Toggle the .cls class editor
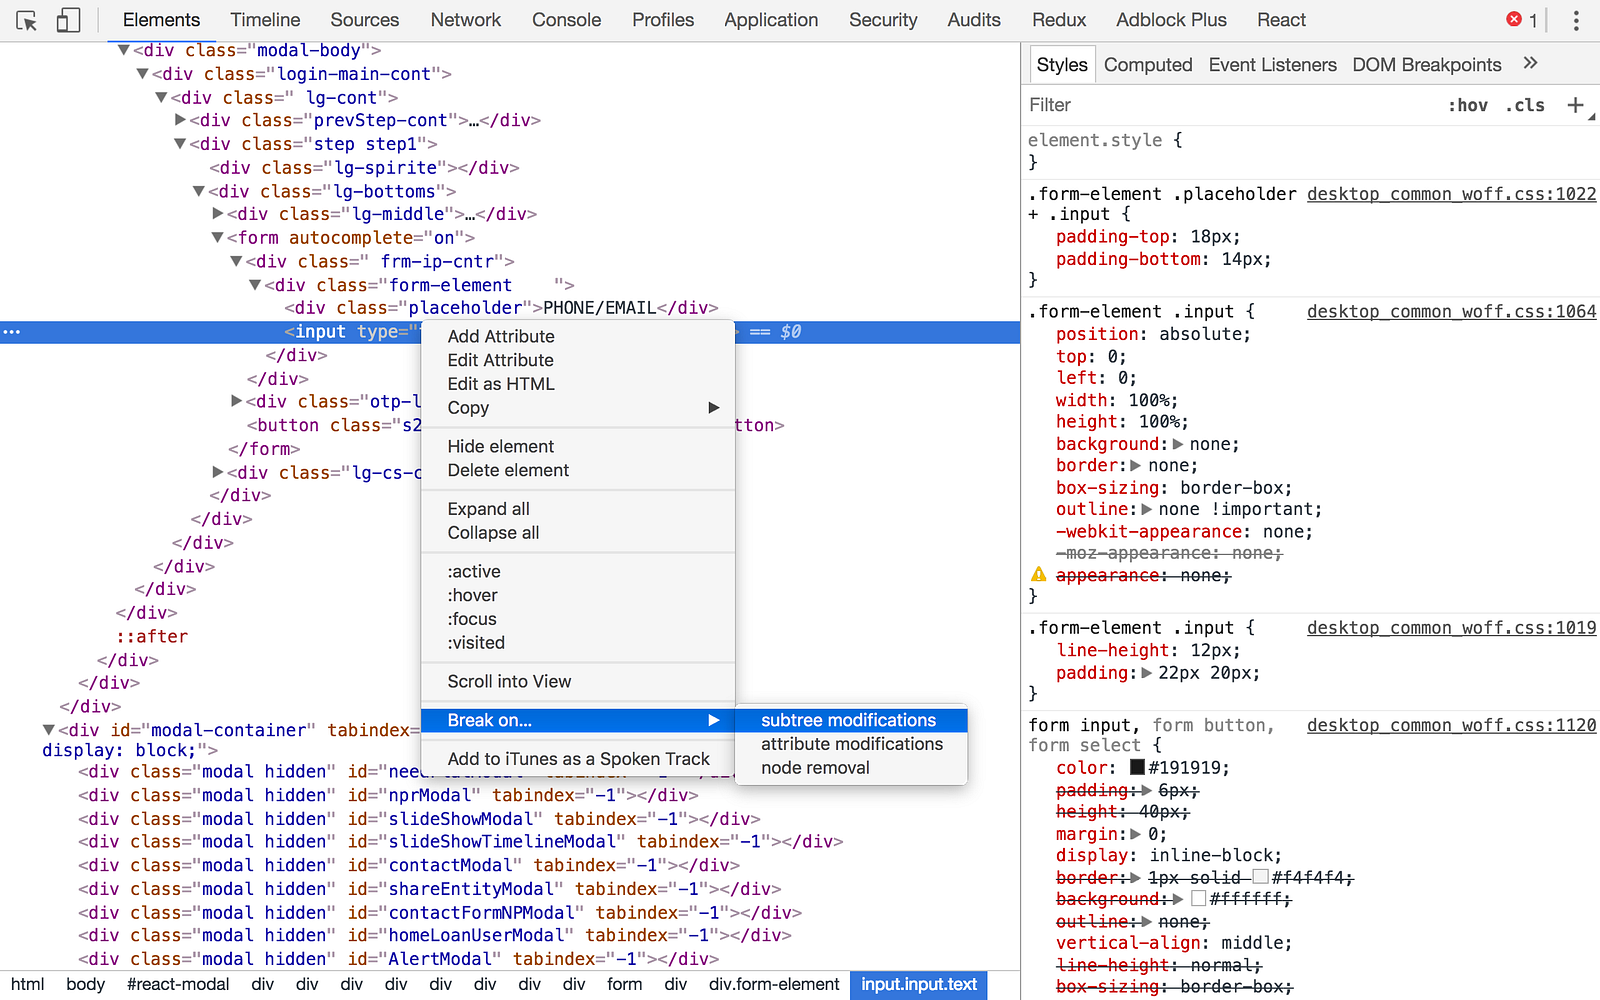Image resolution: width=1600 pixels, height=1000 pixels. pyautogui.click(x=1526, y=105)
